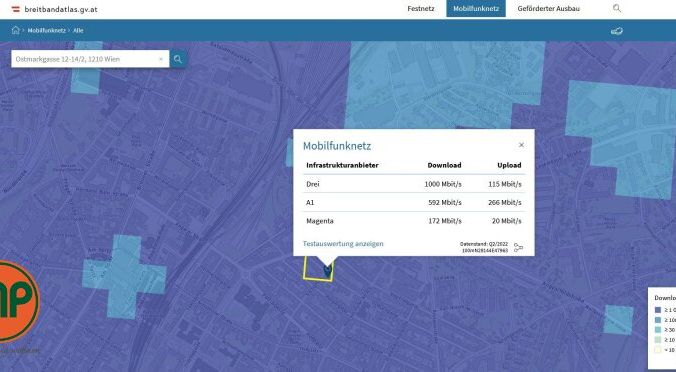Click into the address input field
Viewport: 676px width, 372px height.
point(84,59)
